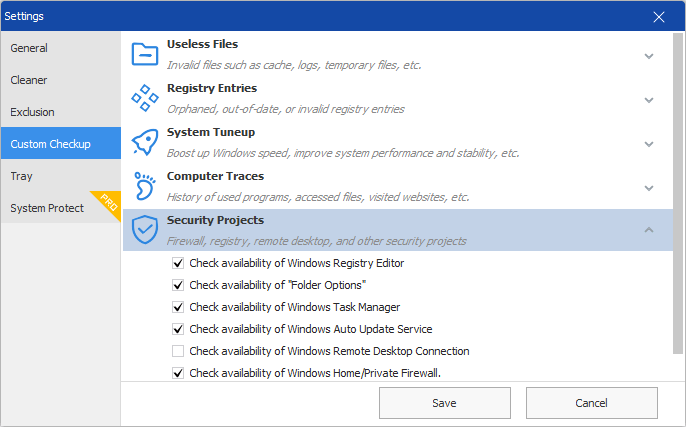Disable Windows Auto Update Service check
The width and height of the screenshot is (686, 427).
point(178,329)
